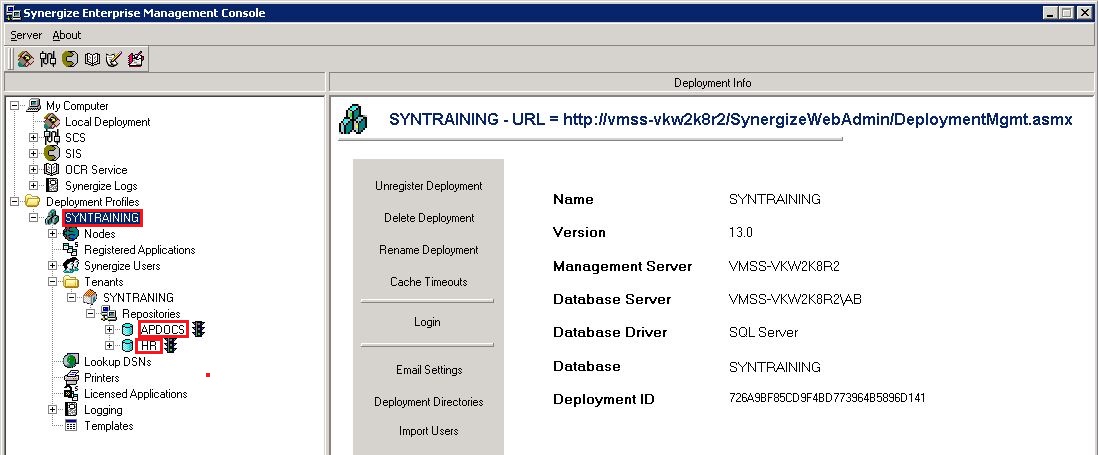This screenshot has height=455, width=1098.
Task: Click the Nodes globe icon
Action: (71, 234)
